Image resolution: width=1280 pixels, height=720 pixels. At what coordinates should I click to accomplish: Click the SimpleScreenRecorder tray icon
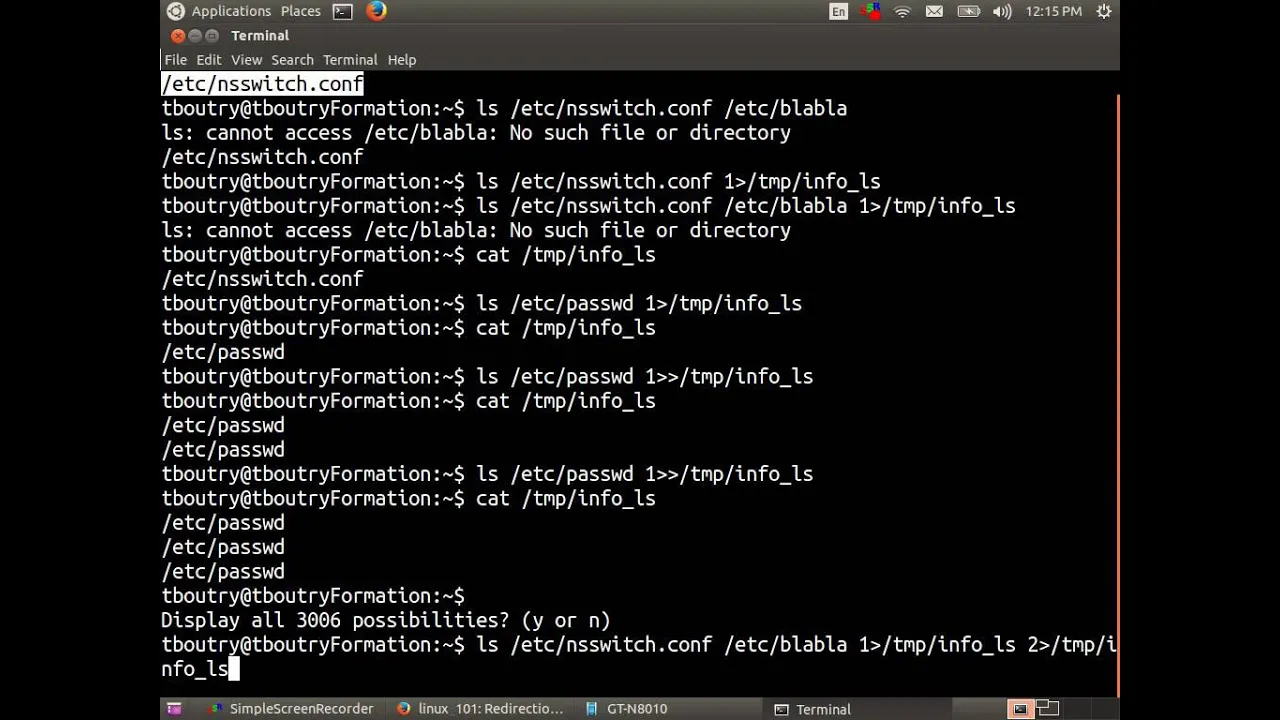(870, 11)
